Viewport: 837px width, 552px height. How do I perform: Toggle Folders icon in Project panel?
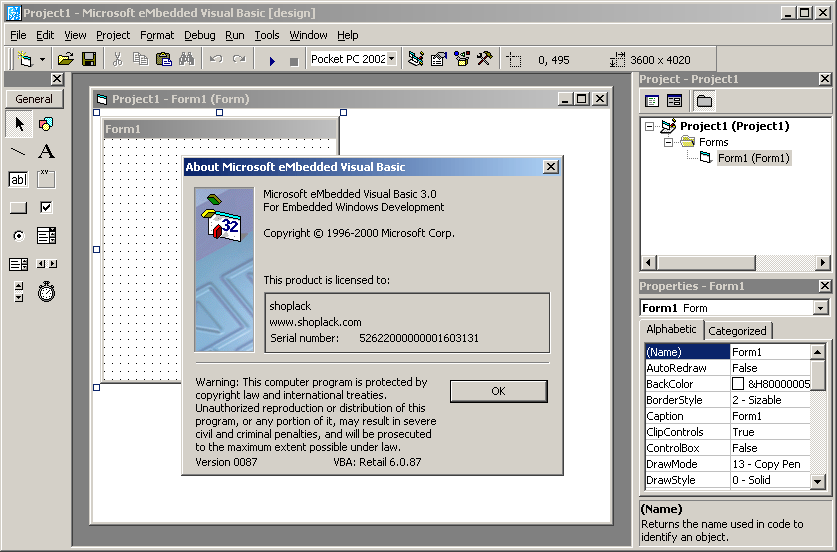704,100
